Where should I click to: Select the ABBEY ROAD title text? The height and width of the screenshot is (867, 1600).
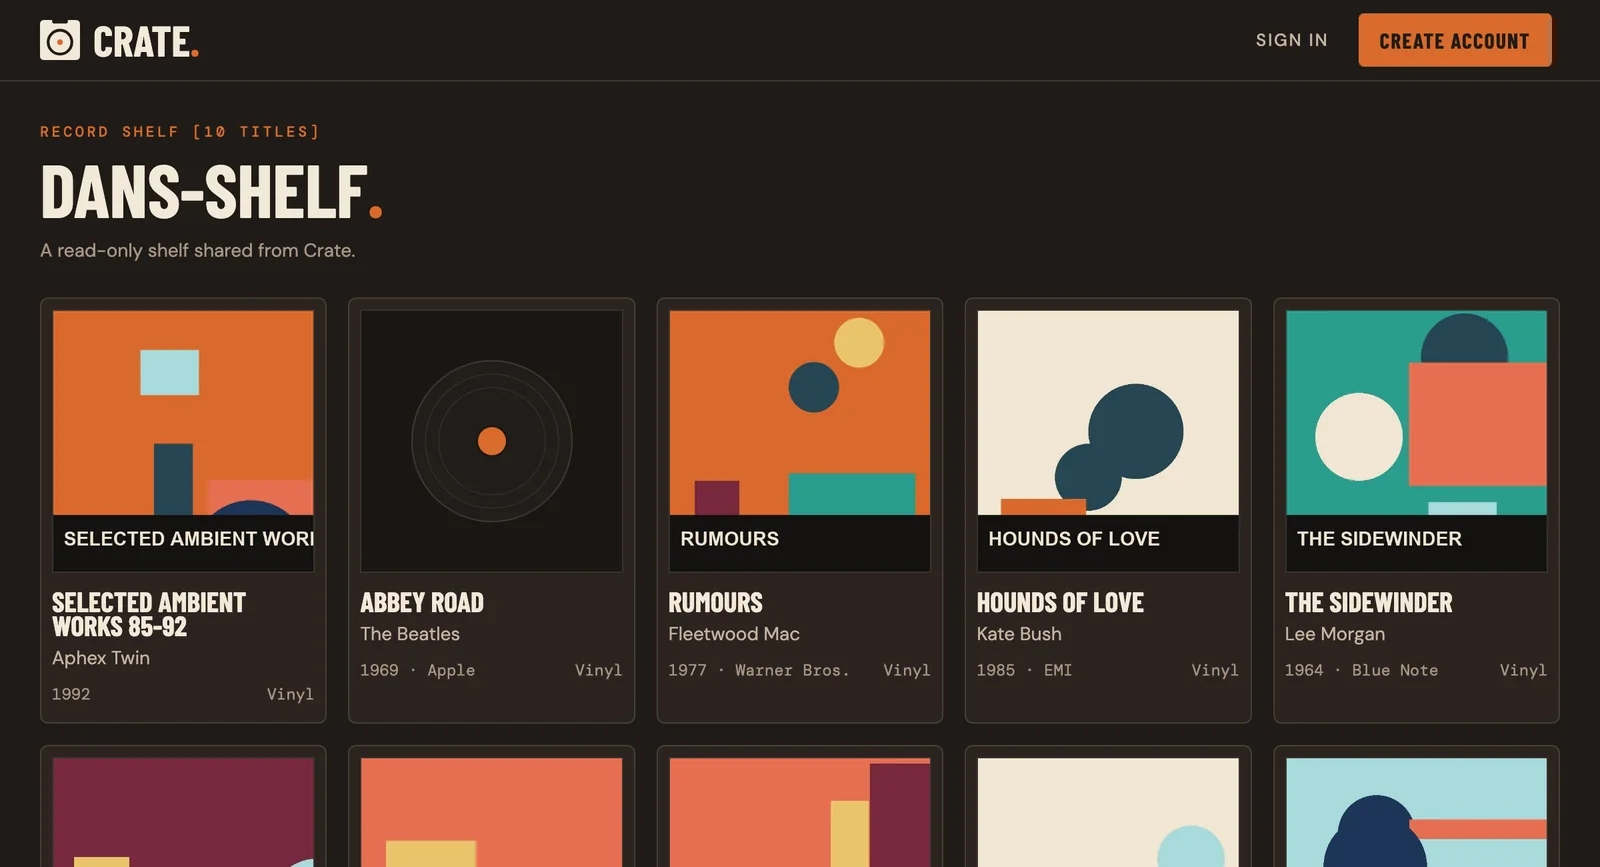(x=422, y=602)
